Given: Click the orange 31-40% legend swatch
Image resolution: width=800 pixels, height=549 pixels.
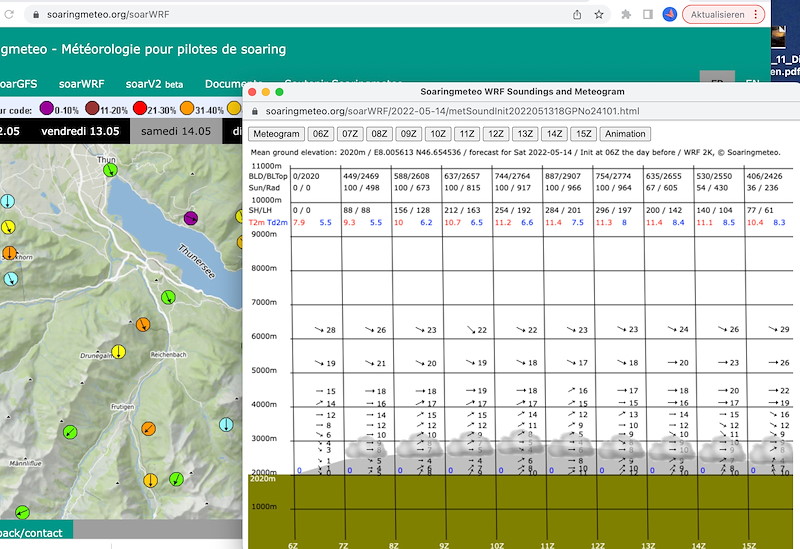Looking at the screenshot, I should [x=187, y=108].
